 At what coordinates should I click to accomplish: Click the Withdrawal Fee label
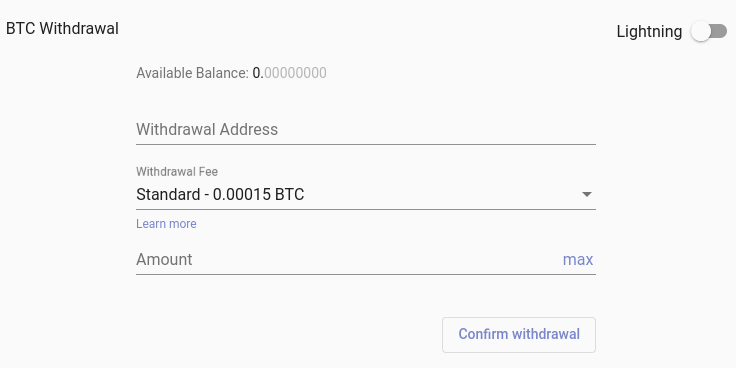coord(177,172)
